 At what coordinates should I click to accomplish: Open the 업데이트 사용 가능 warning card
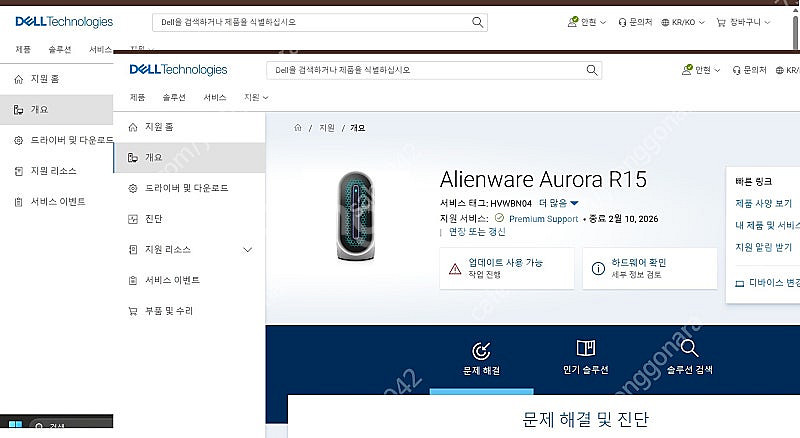(507, 269)
